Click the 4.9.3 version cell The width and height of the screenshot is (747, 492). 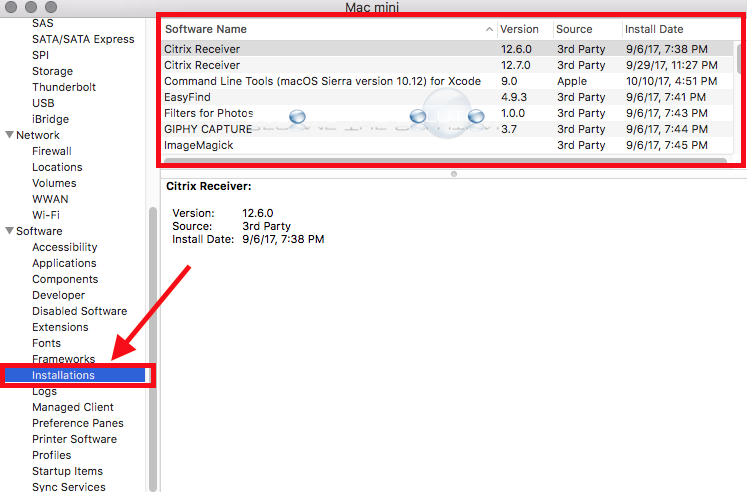(x=514, y=97)
